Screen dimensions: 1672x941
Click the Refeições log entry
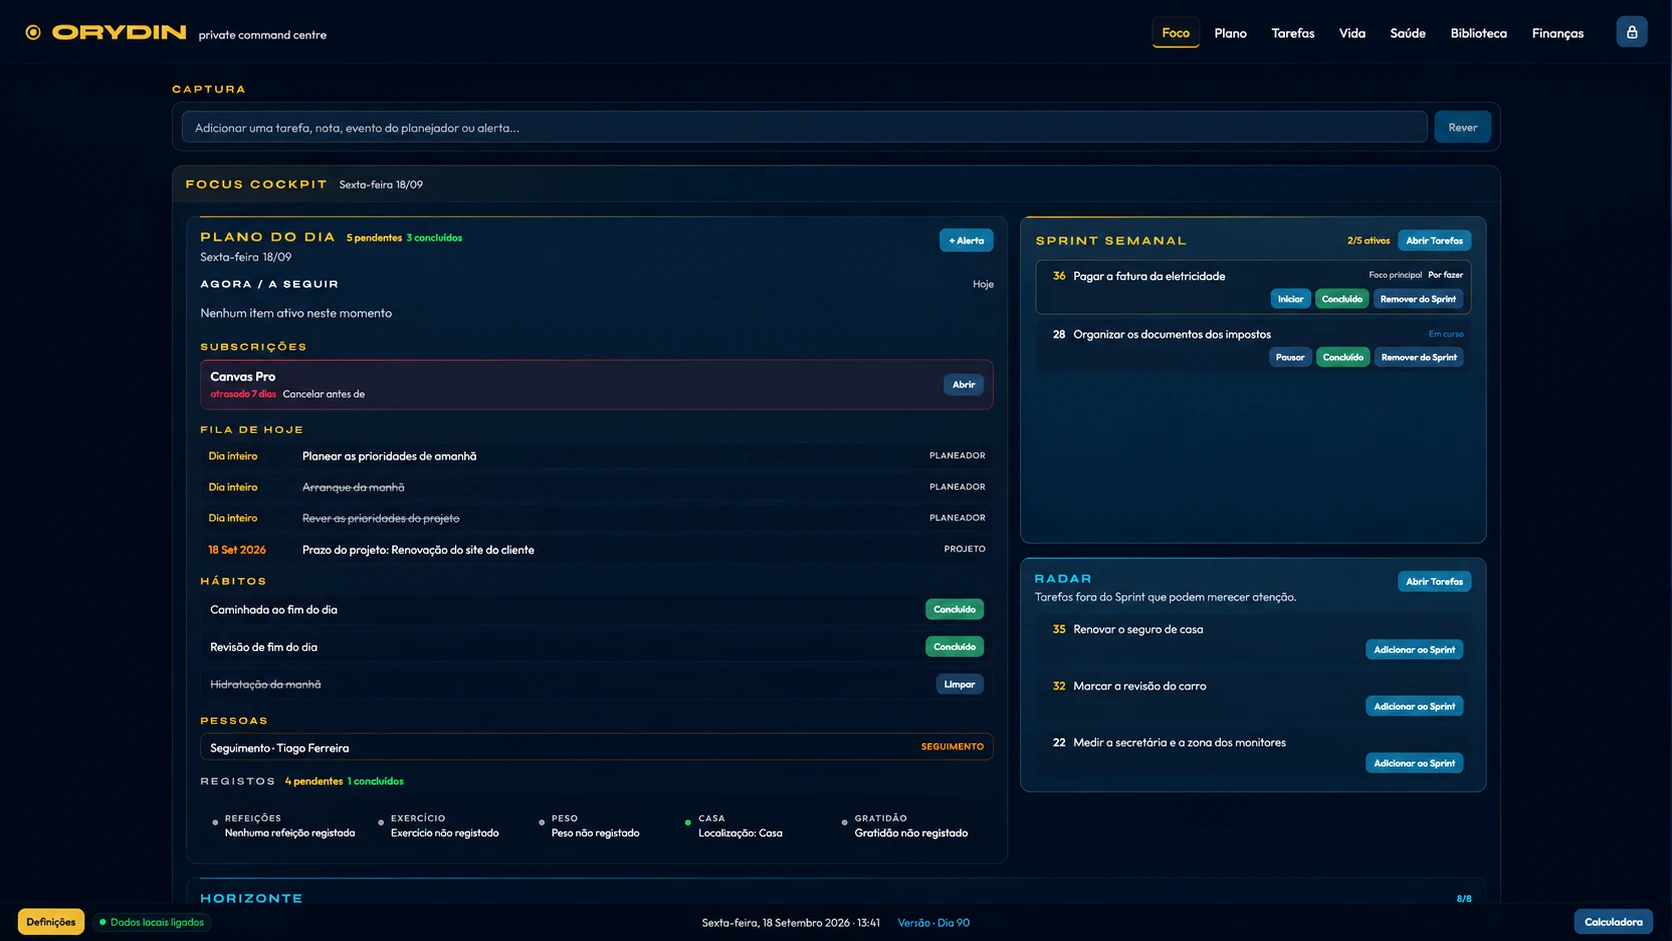[x=283, y=826]
